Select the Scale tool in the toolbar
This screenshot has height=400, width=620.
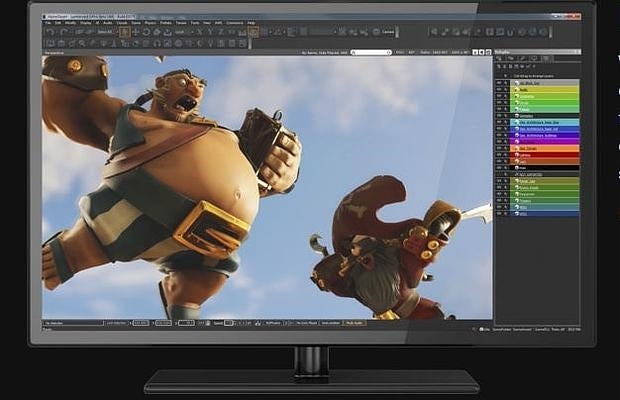pyautogui.click(x=157, y=32)
